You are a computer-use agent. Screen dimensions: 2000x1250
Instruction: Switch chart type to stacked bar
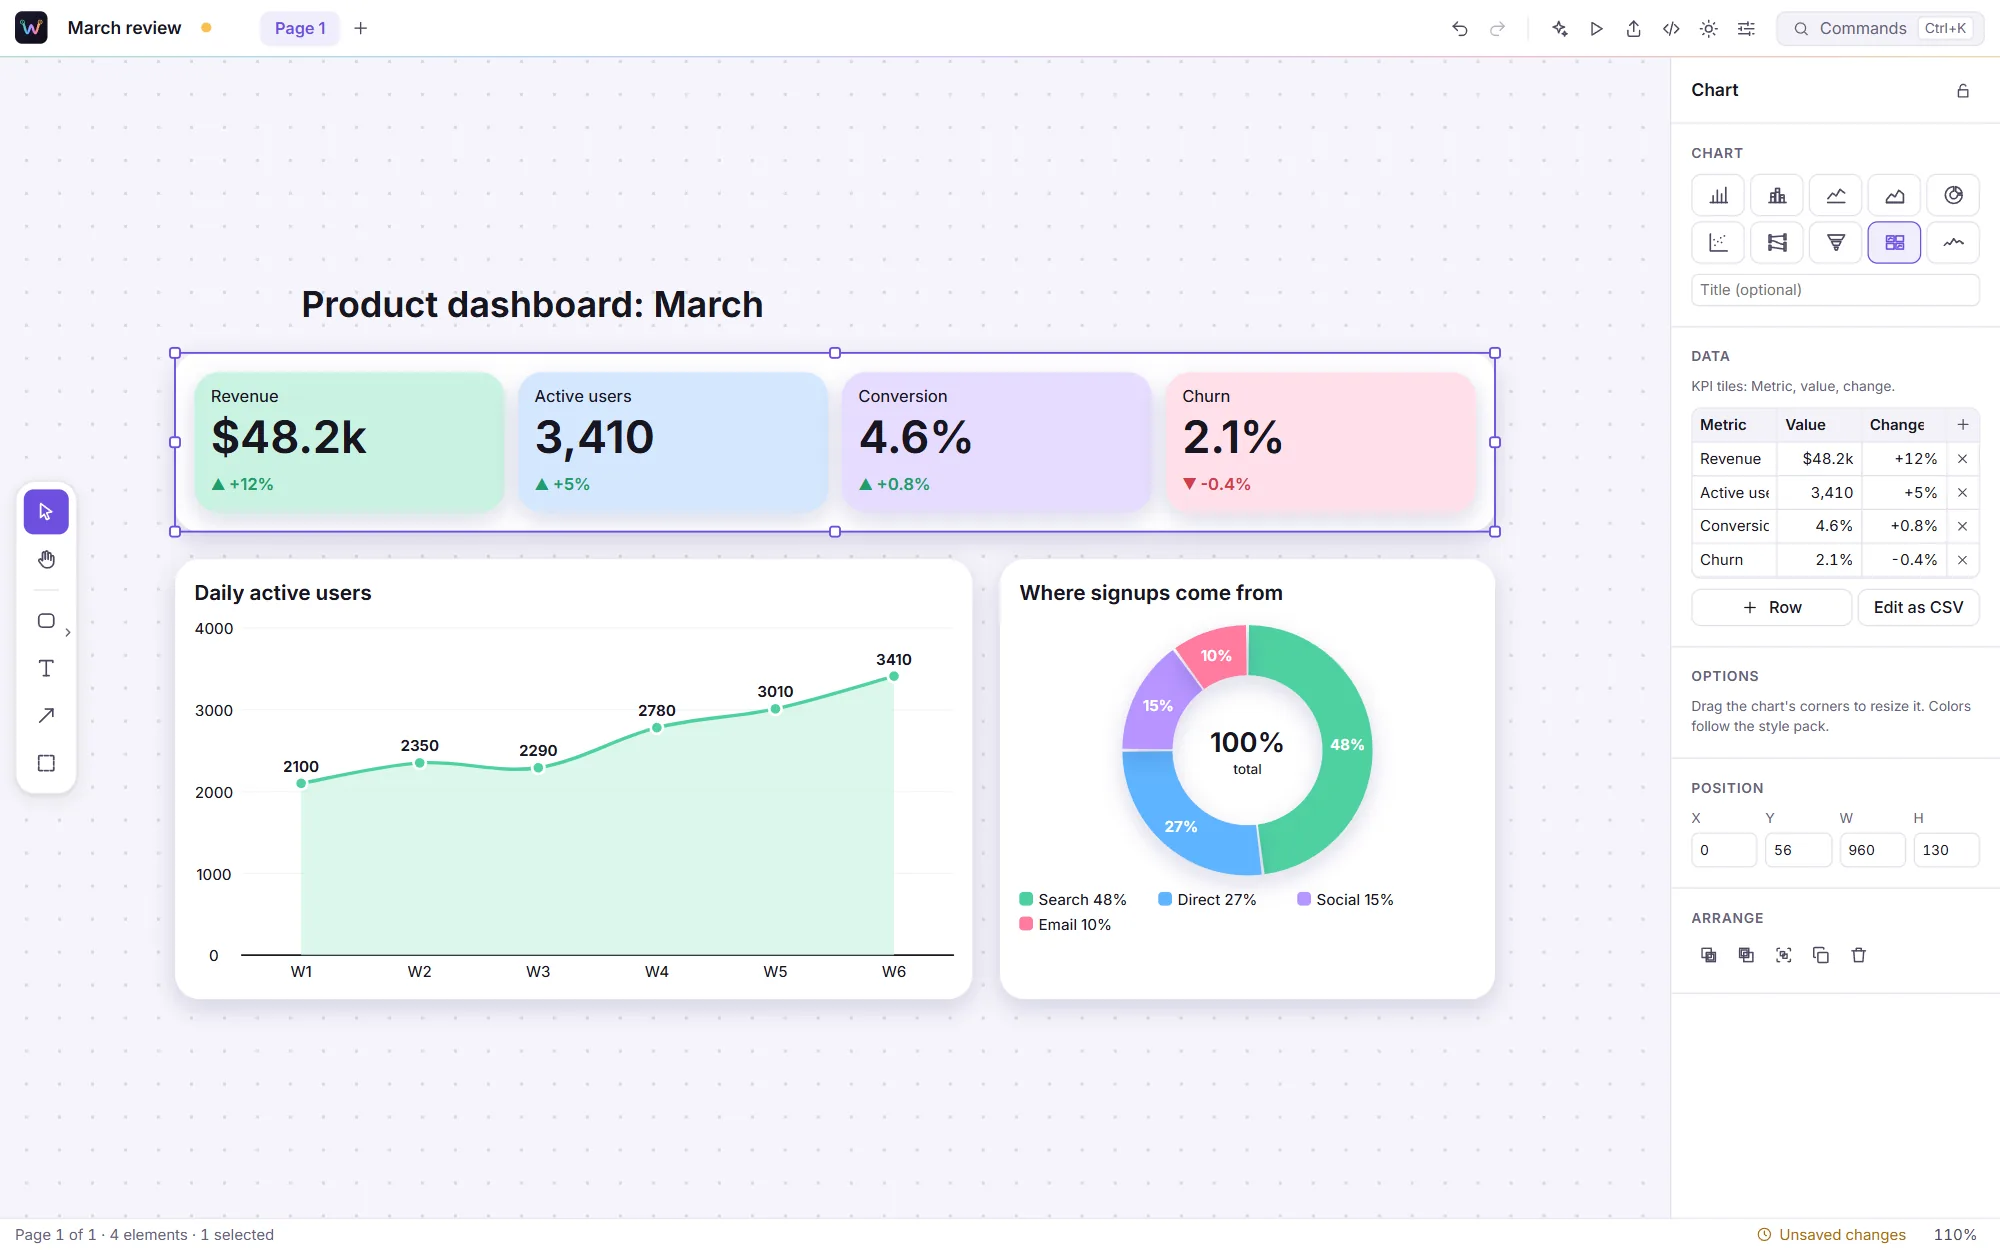pyautogui.click(x=1777, y=195)
